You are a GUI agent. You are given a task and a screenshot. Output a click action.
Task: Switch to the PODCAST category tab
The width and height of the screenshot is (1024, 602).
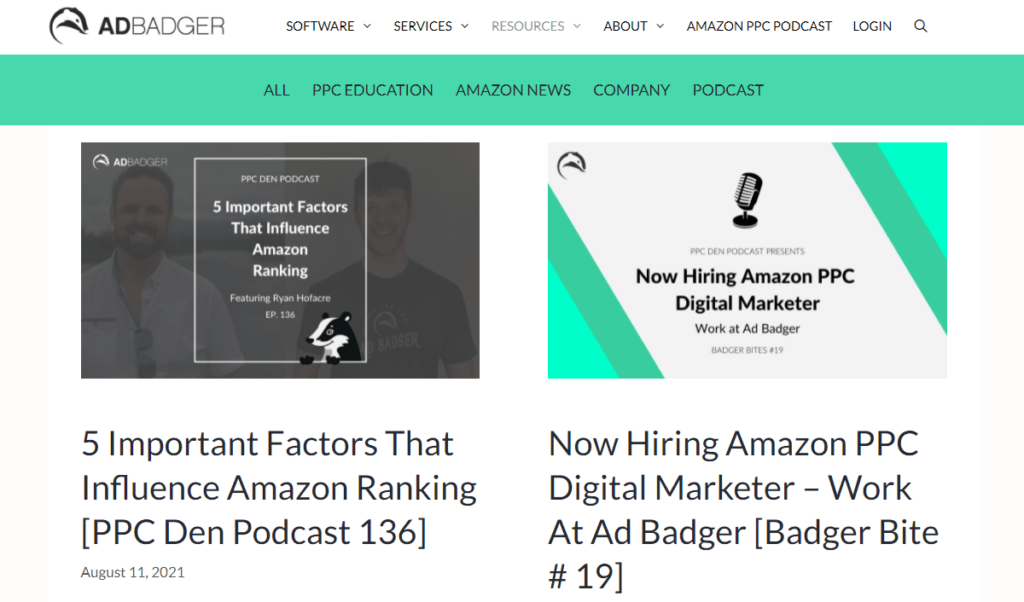click(x=727, y=90)
